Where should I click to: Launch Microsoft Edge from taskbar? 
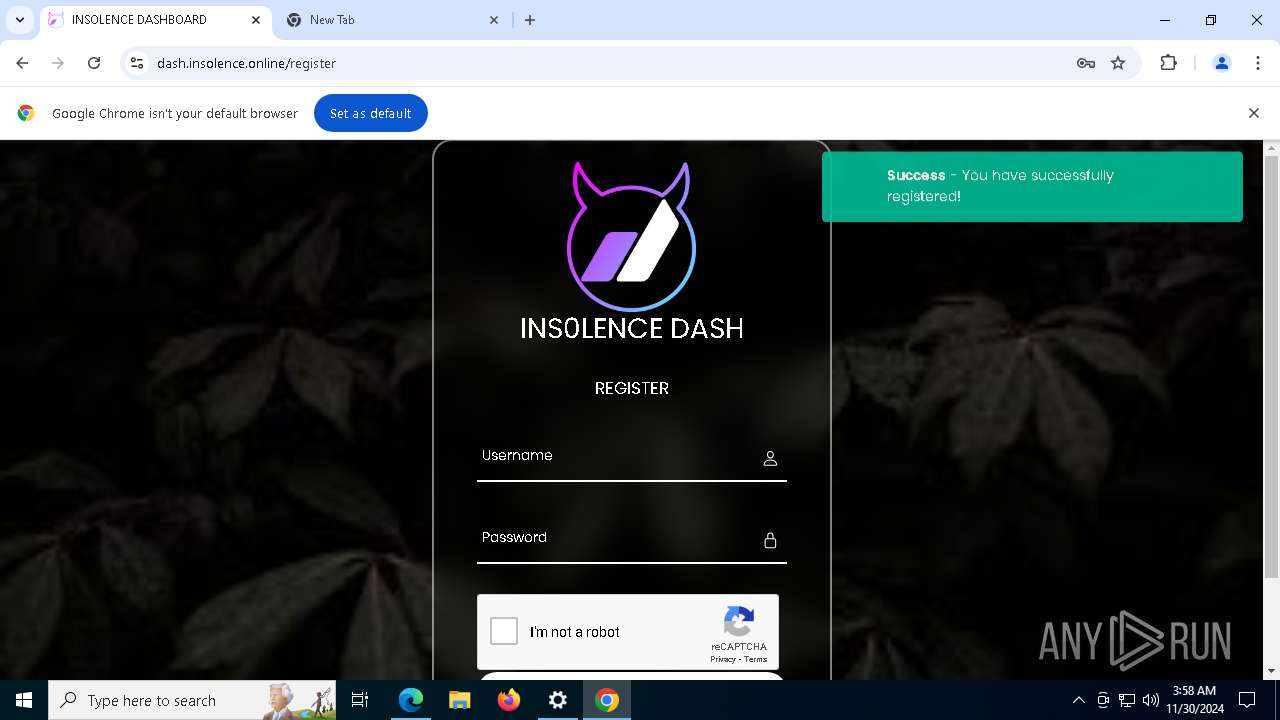[411, 700]
